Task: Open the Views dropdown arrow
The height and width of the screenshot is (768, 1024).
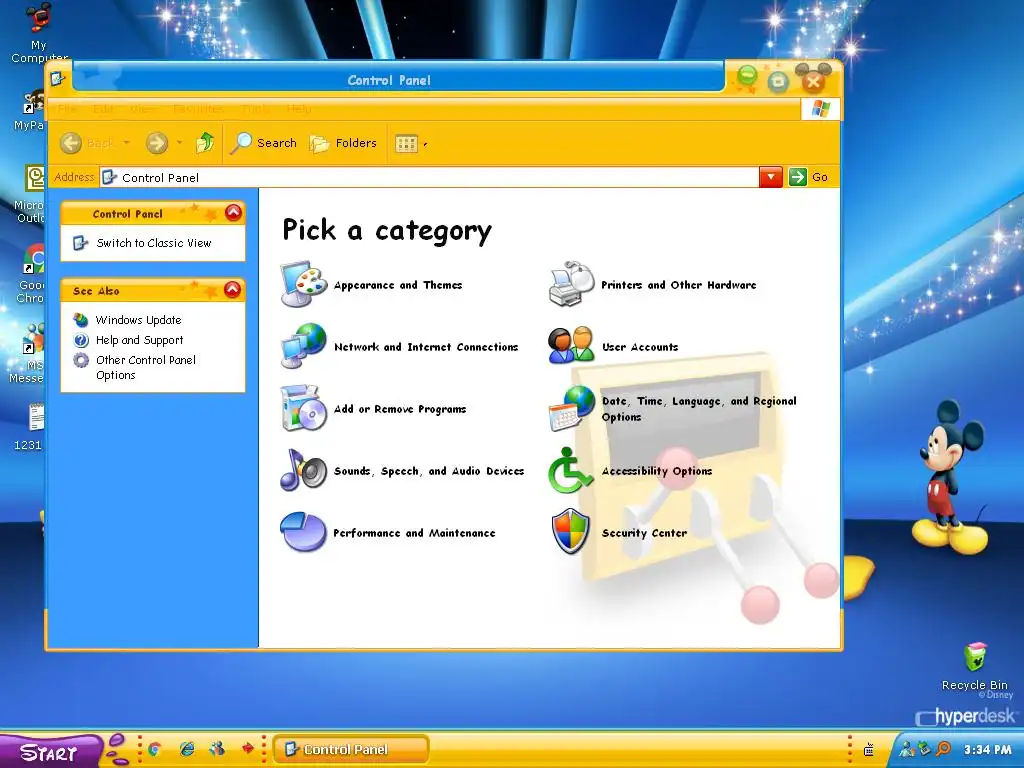Action: tap(425, 144)
